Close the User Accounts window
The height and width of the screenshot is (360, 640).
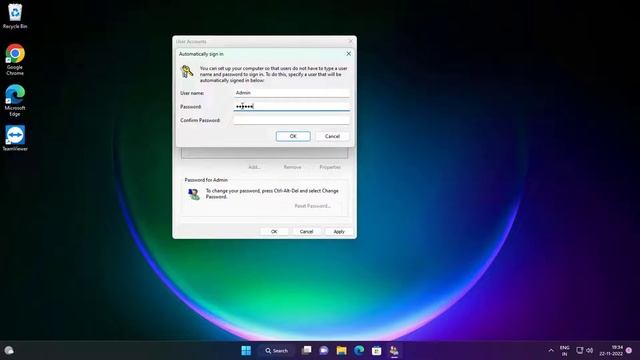351,42
